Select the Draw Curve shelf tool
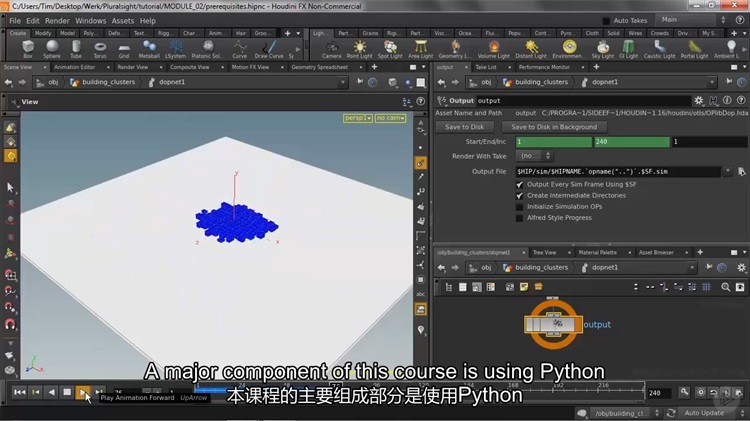750x421 pixels. click(269, 49)
